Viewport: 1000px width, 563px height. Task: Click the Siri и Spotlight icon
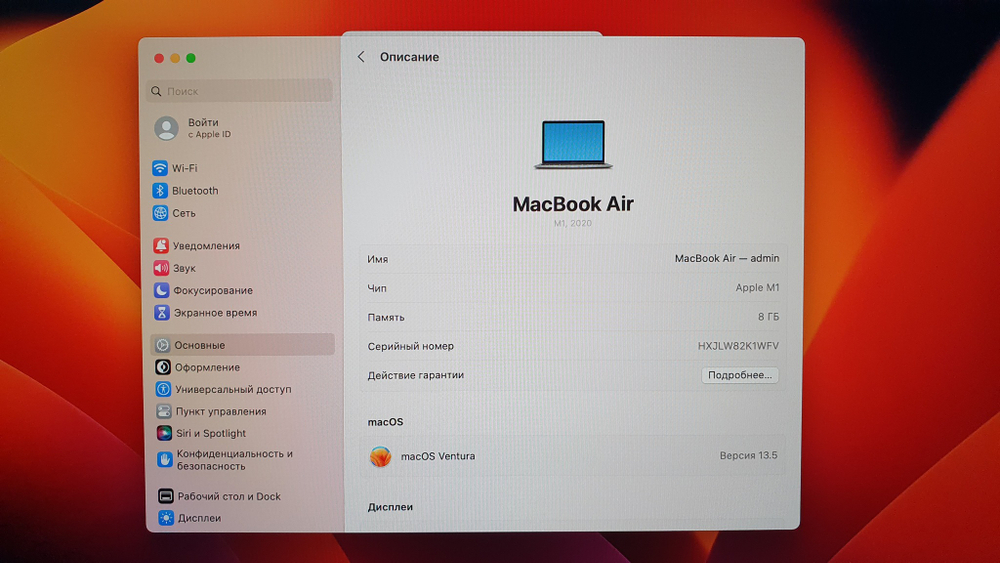click(164, 433)
